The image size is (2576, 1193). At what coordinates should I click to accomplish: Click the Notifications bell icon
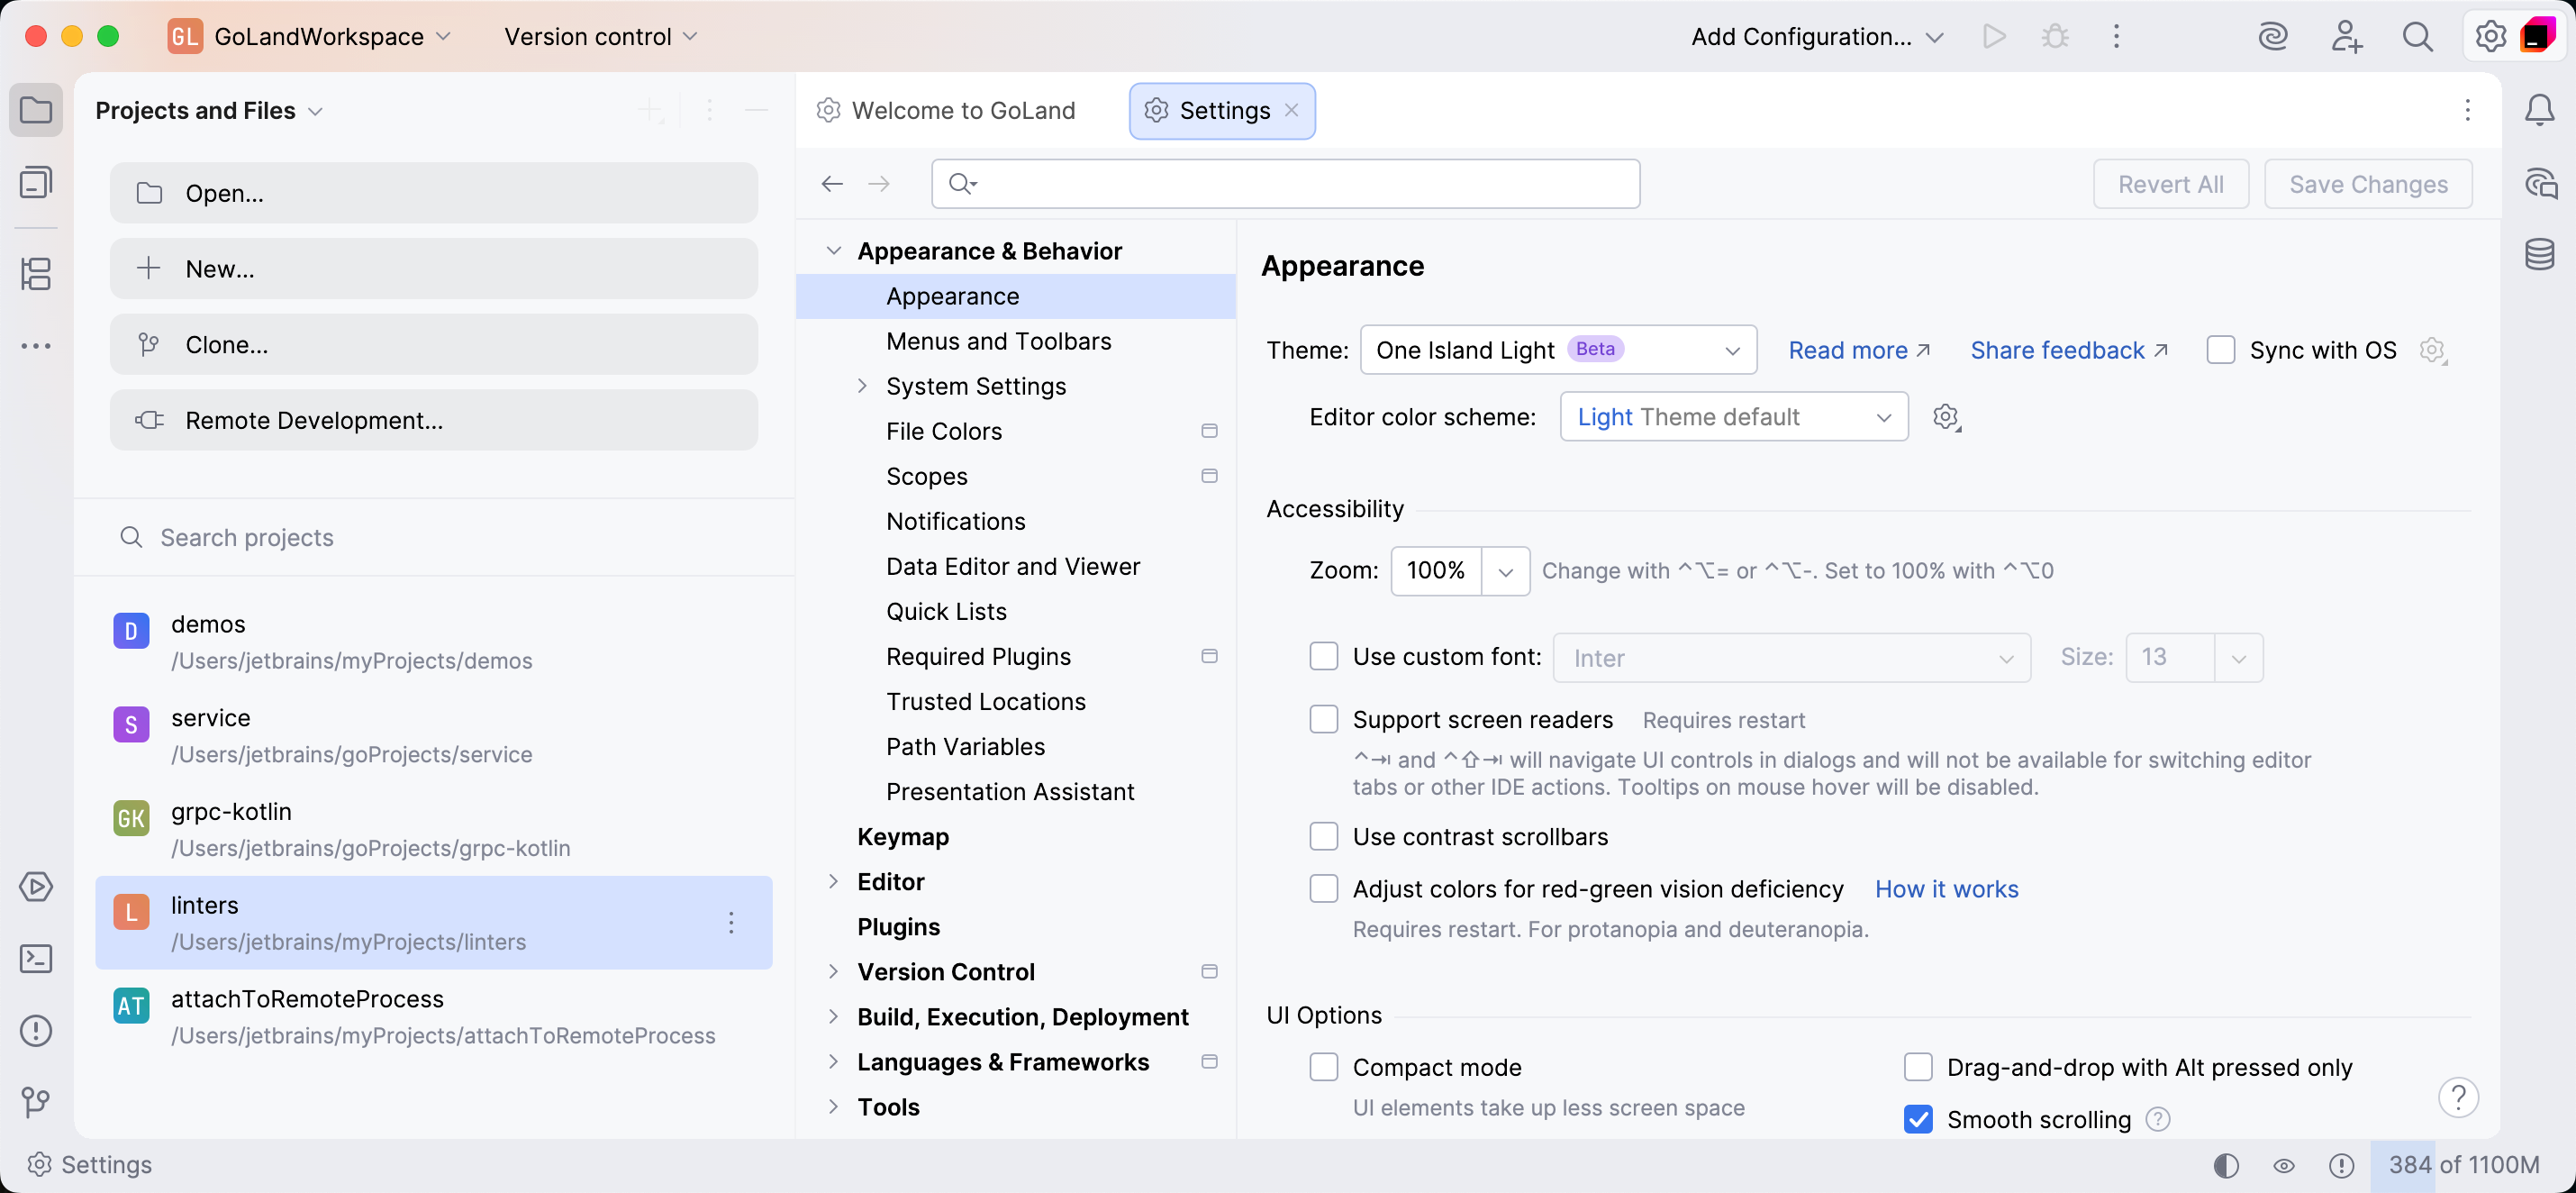tap(2541, 111)
